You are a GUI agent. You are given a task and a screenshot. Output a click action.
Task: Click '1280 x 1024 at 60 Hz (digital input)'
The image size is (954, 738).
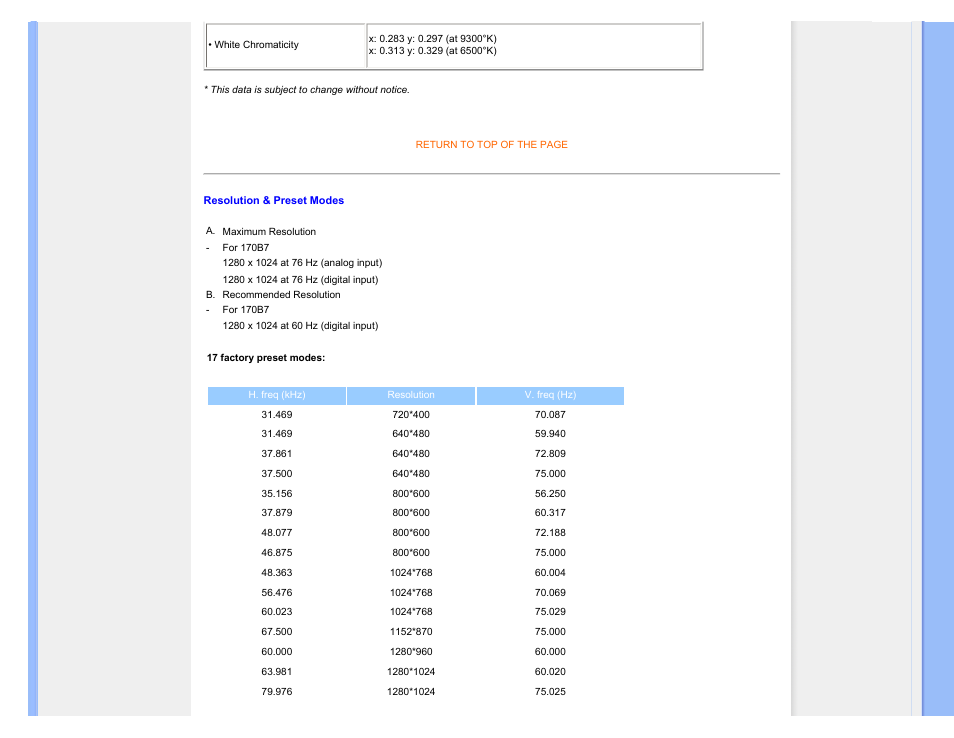300,326
